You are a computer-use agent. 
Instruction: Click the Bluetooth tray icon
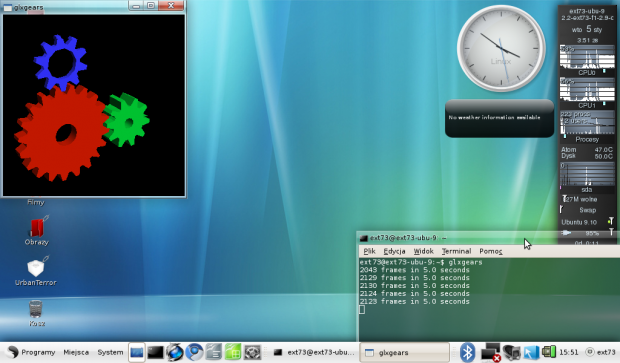coord(468,352)
